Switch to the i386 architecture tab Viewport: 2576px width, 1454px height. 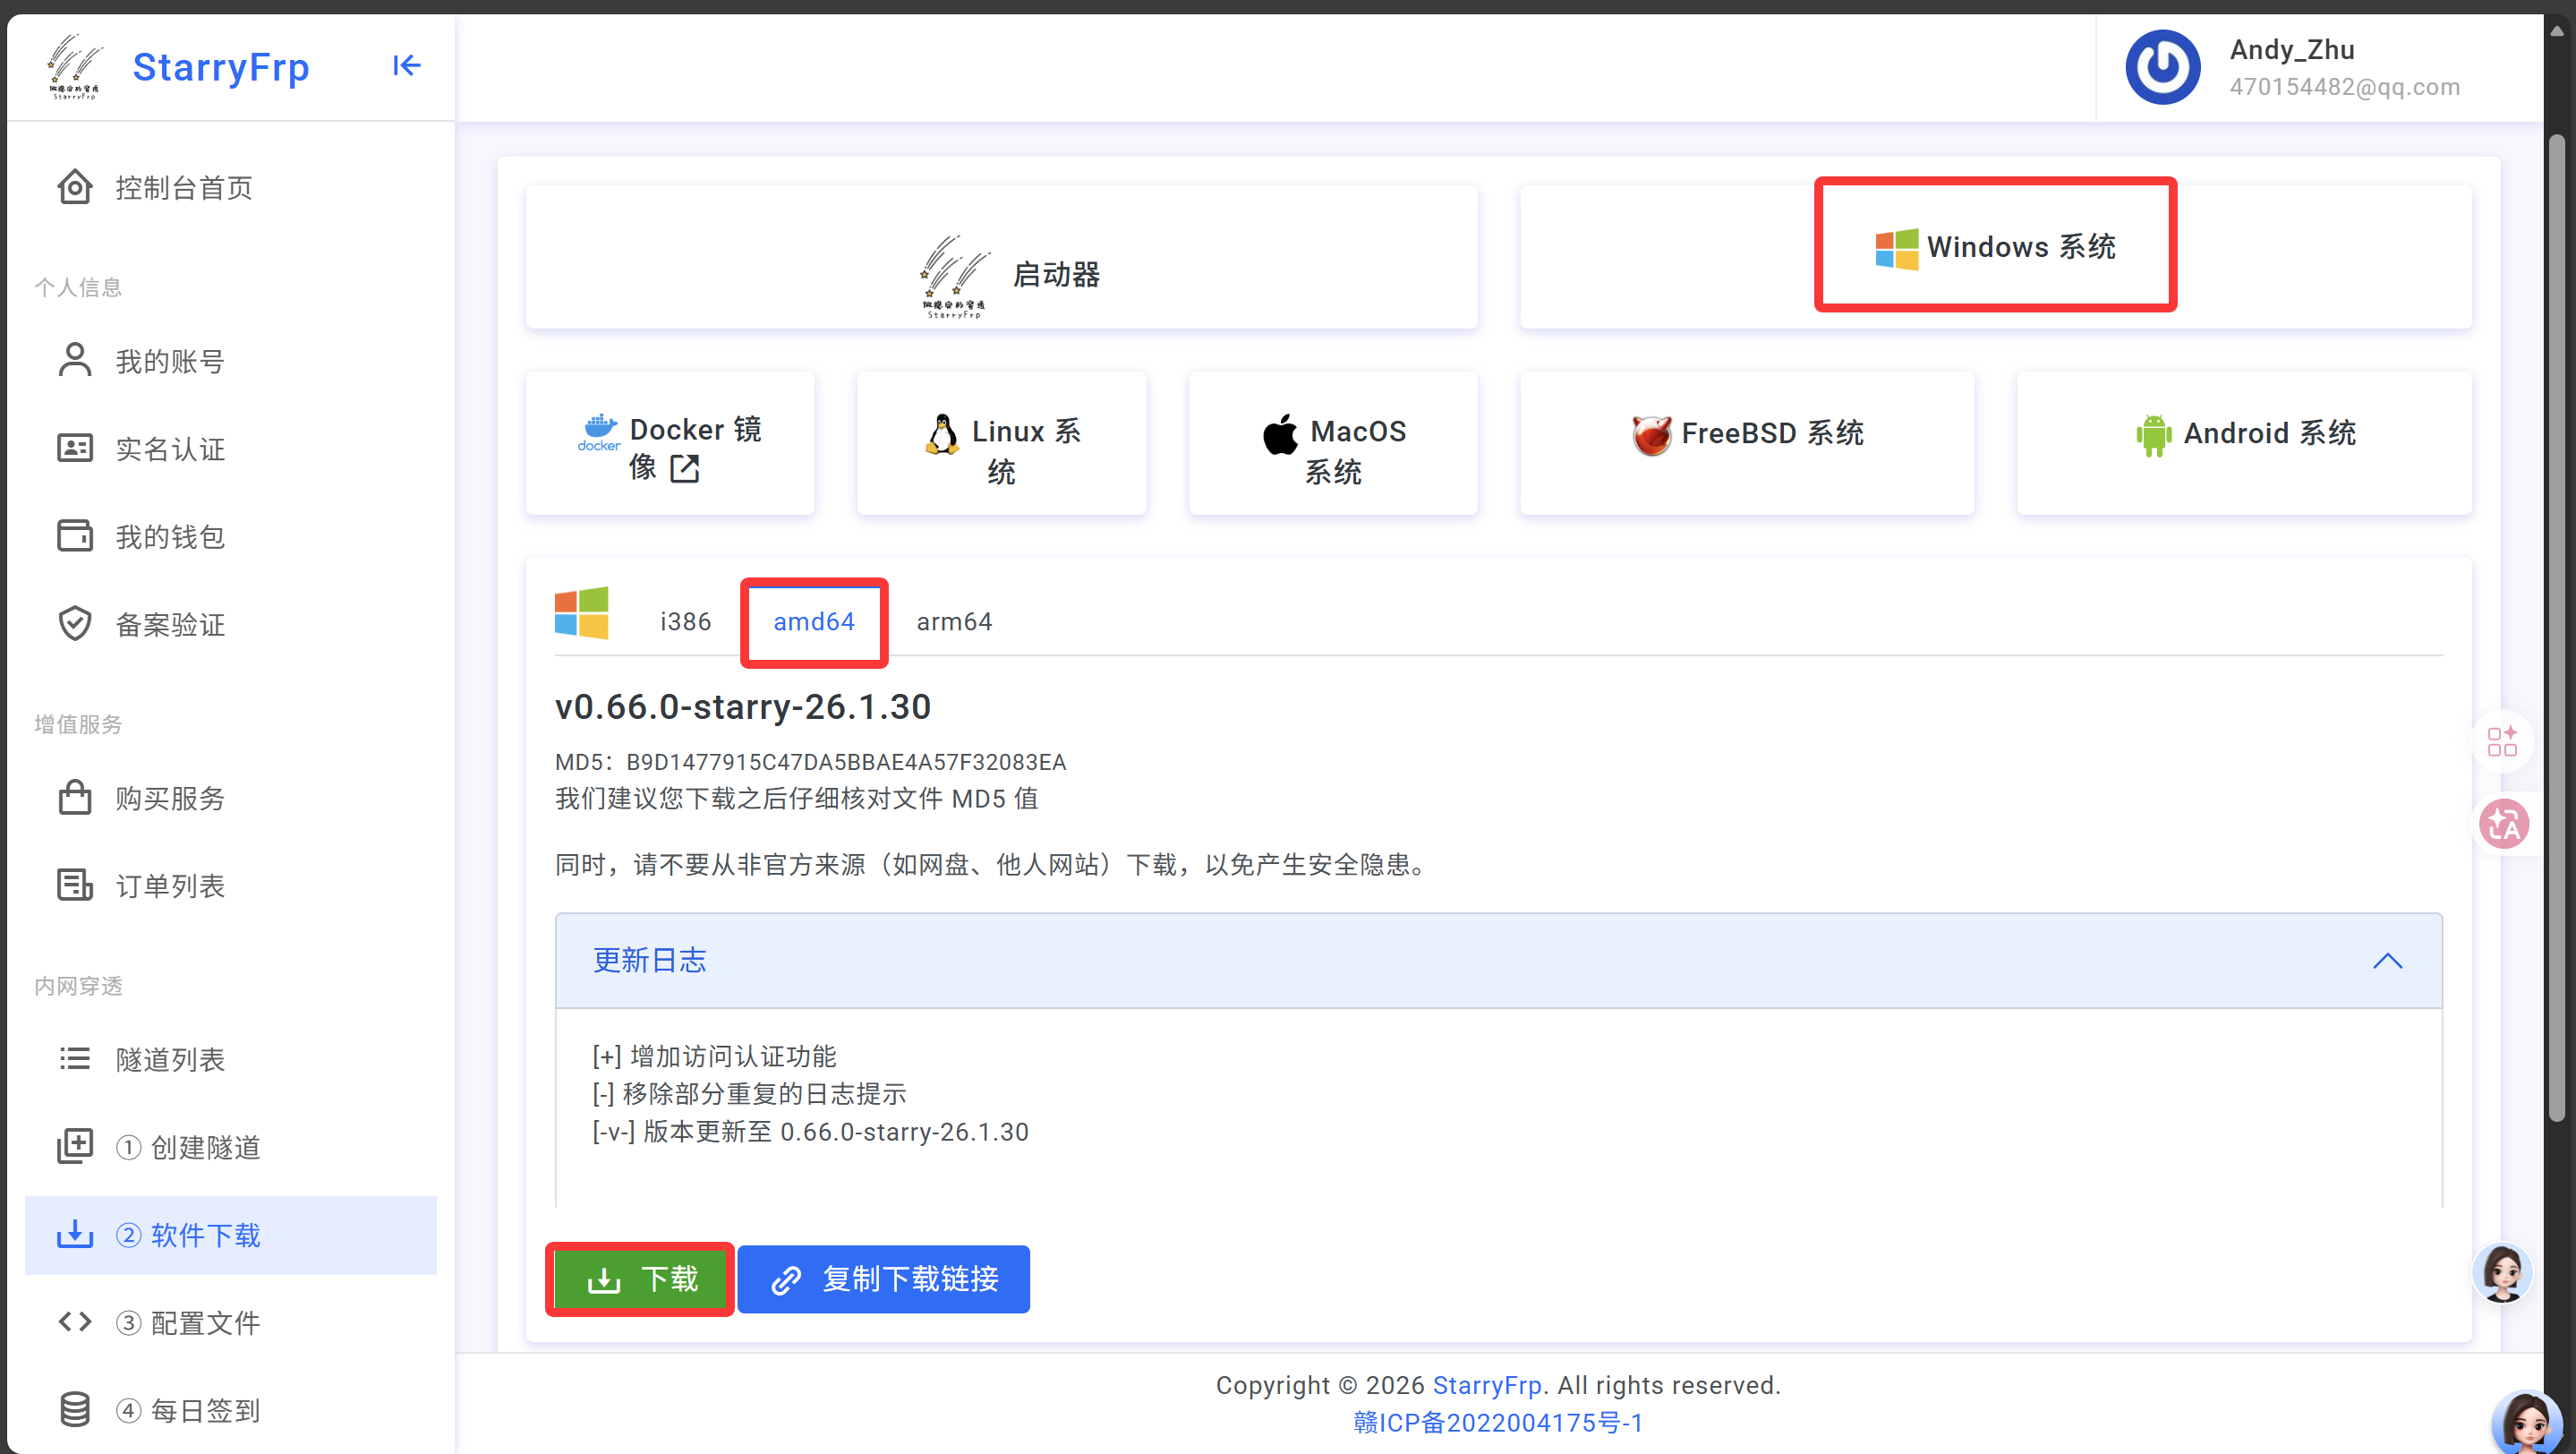685,622
